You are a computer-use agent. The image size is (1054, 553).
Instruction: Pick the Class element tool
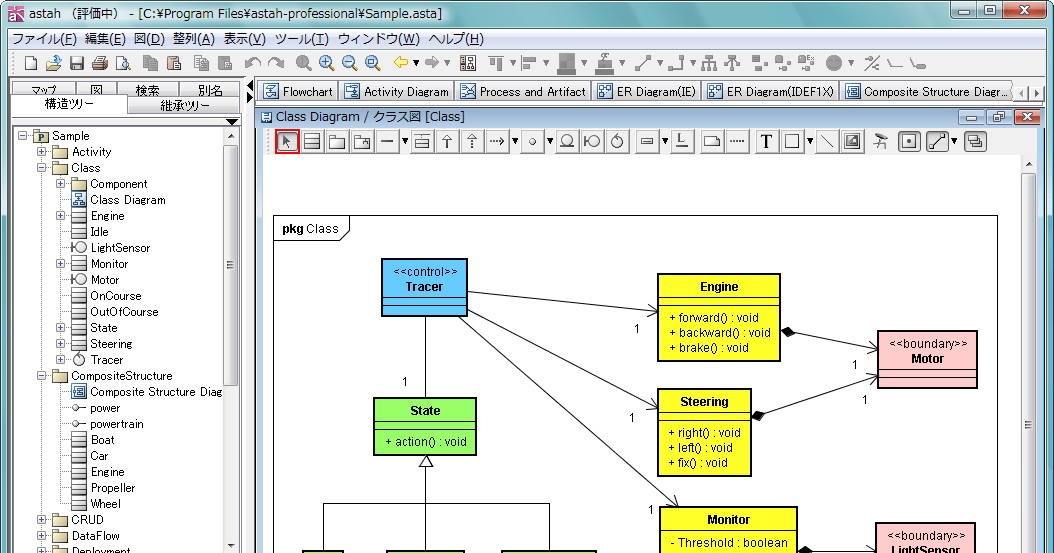313,142
